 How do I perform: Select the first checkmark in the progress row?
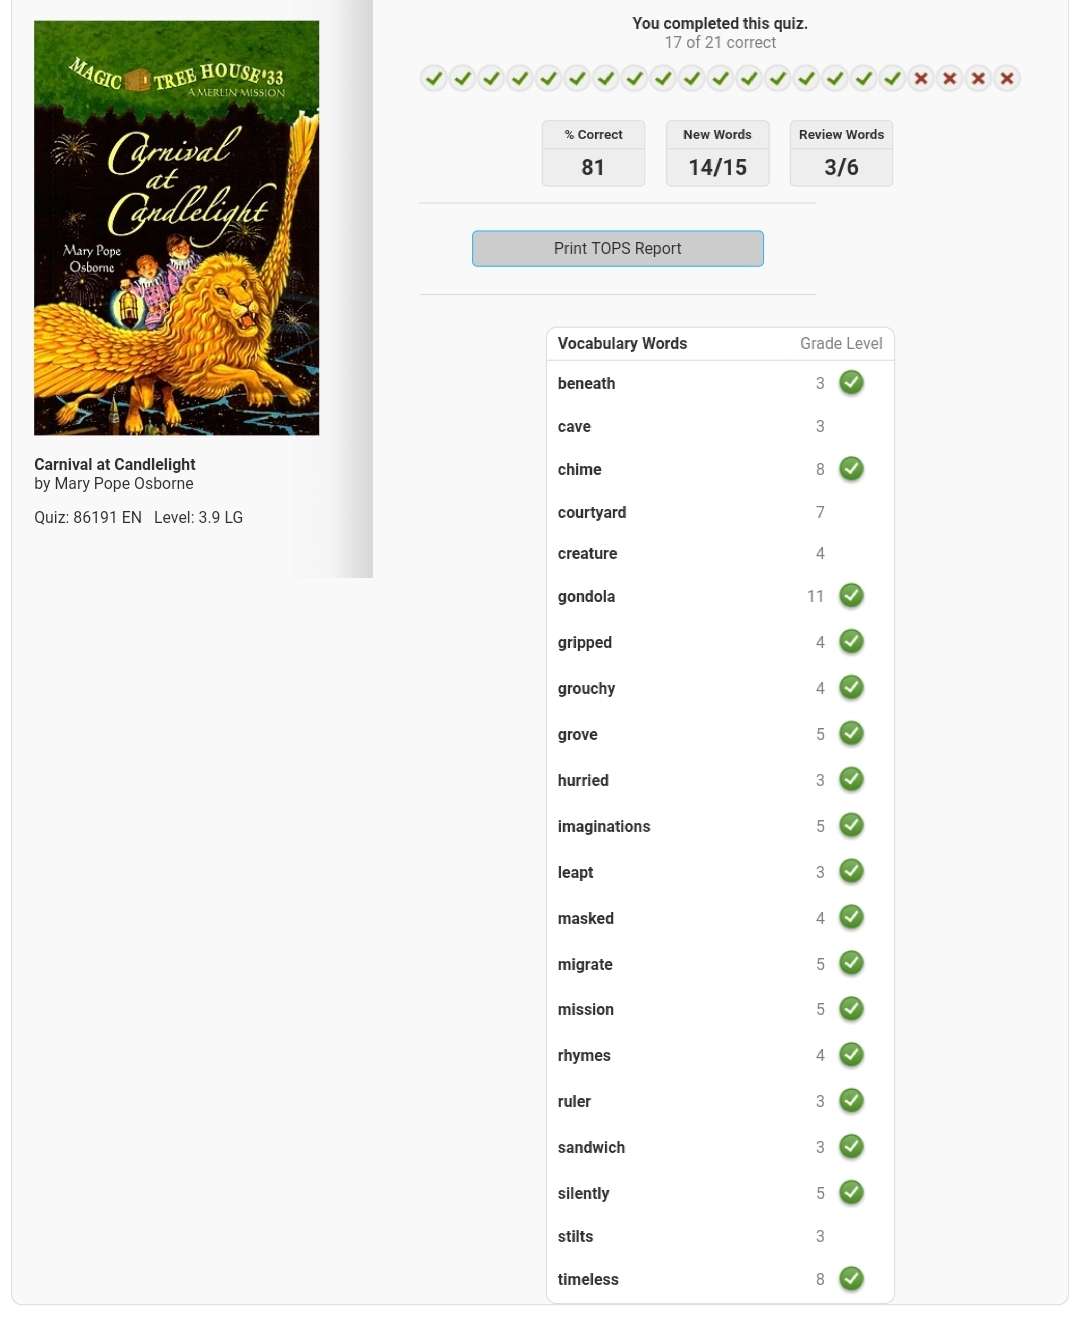(x=433, y=78)
